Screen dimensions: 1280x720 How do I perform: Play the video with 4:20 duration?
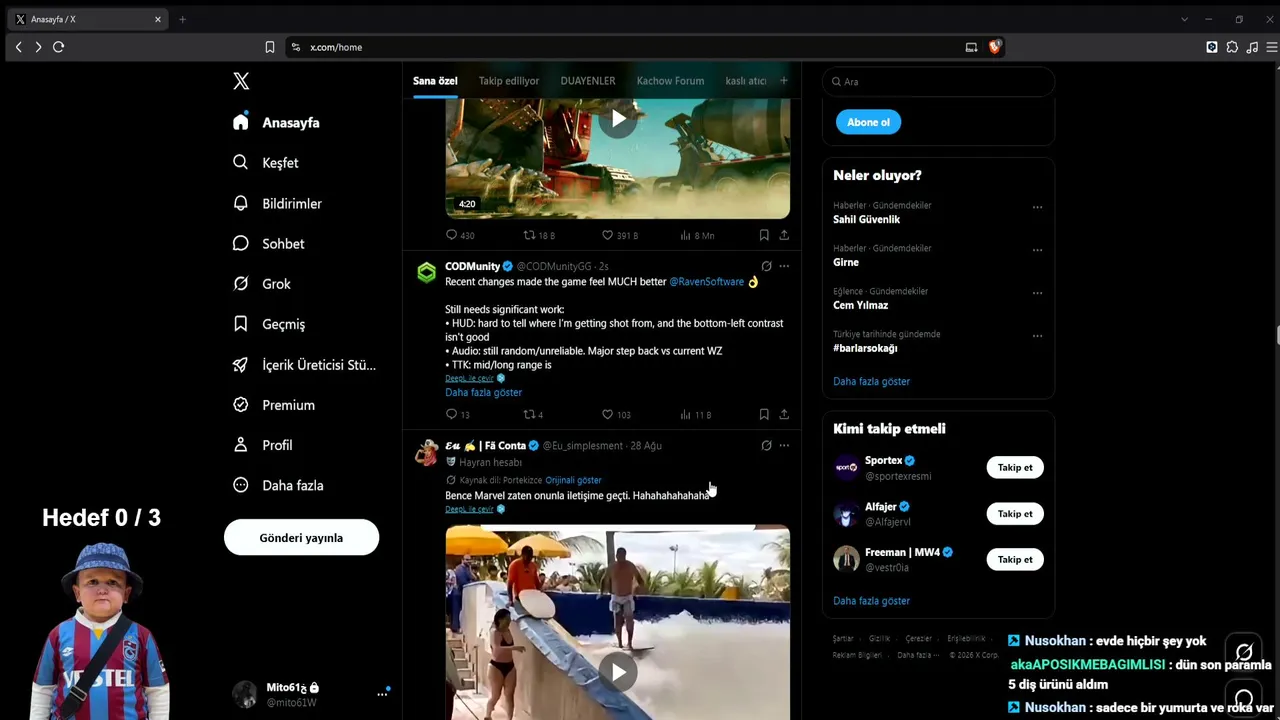click(618, 119)
